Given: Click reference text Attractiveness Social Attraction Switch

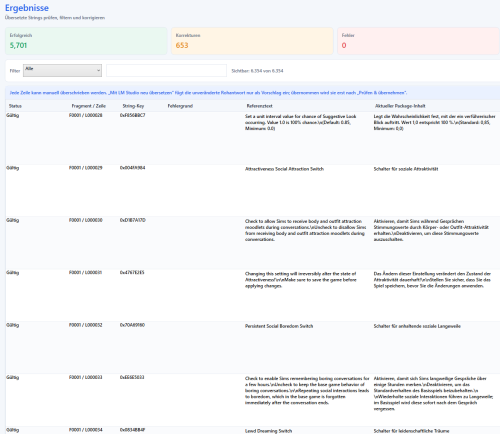Looking at the screenshot, I should pos(284,169).
